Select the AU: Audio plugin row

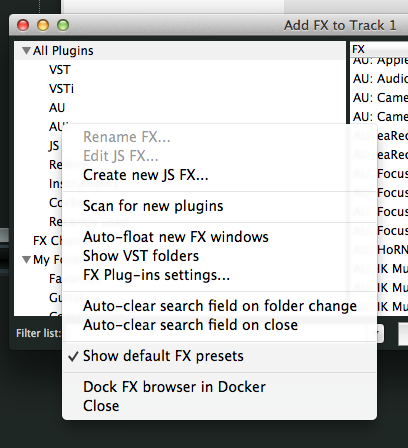point(380,79)
